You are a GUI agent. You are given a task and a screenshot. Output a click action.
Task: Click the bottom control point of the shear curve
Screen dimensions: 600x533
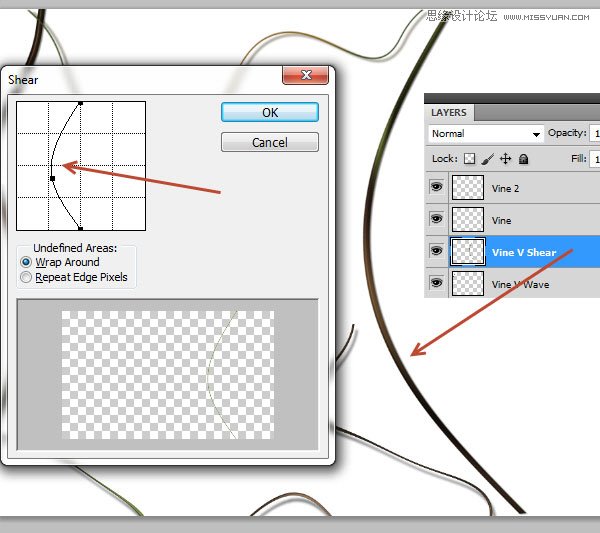tap(80, 228)
